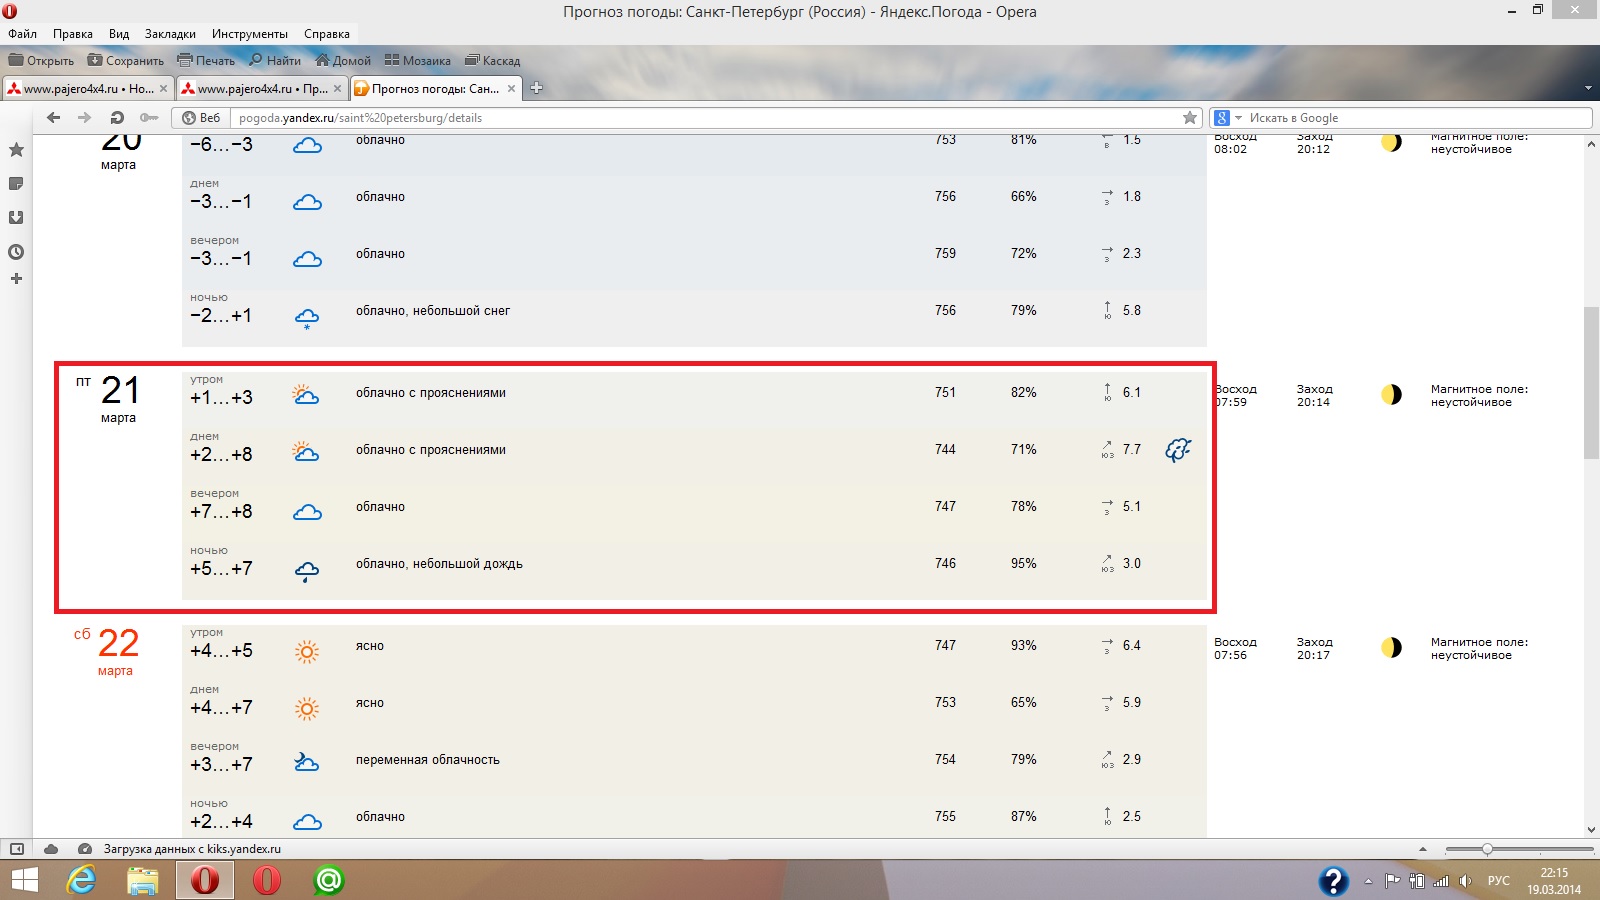Click the password wand key icon

tap(149, 117)
